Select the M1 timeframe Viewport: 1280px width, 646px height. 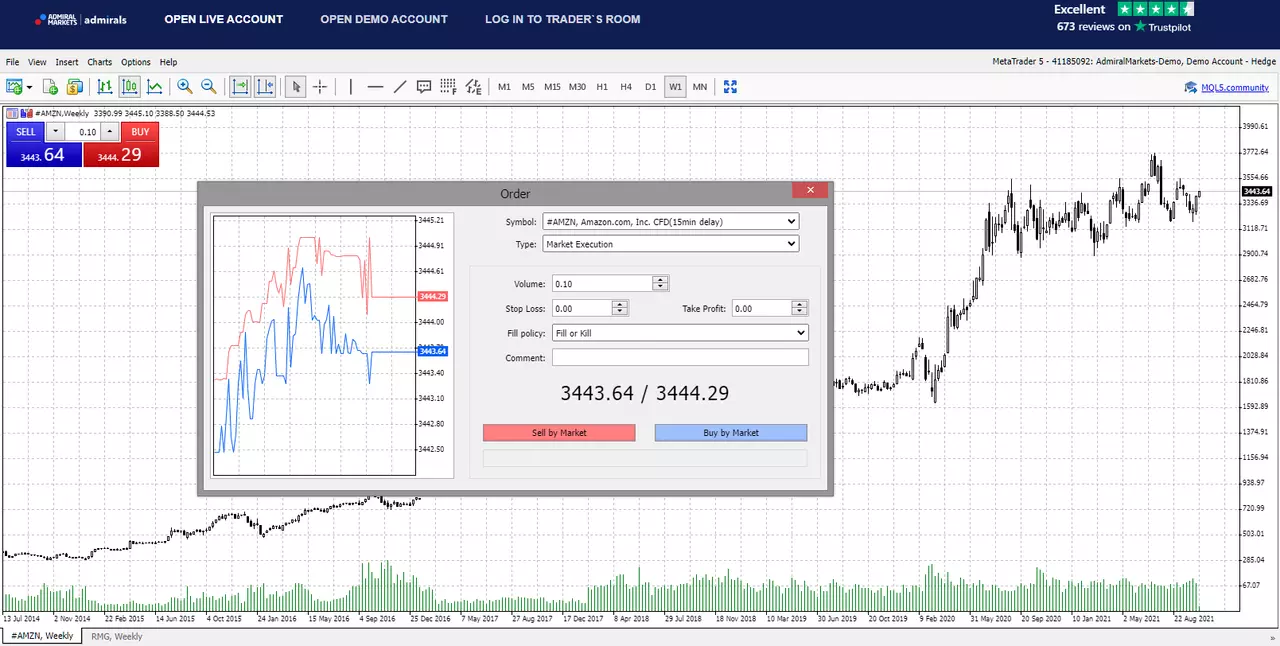click(x=504, y=87)
